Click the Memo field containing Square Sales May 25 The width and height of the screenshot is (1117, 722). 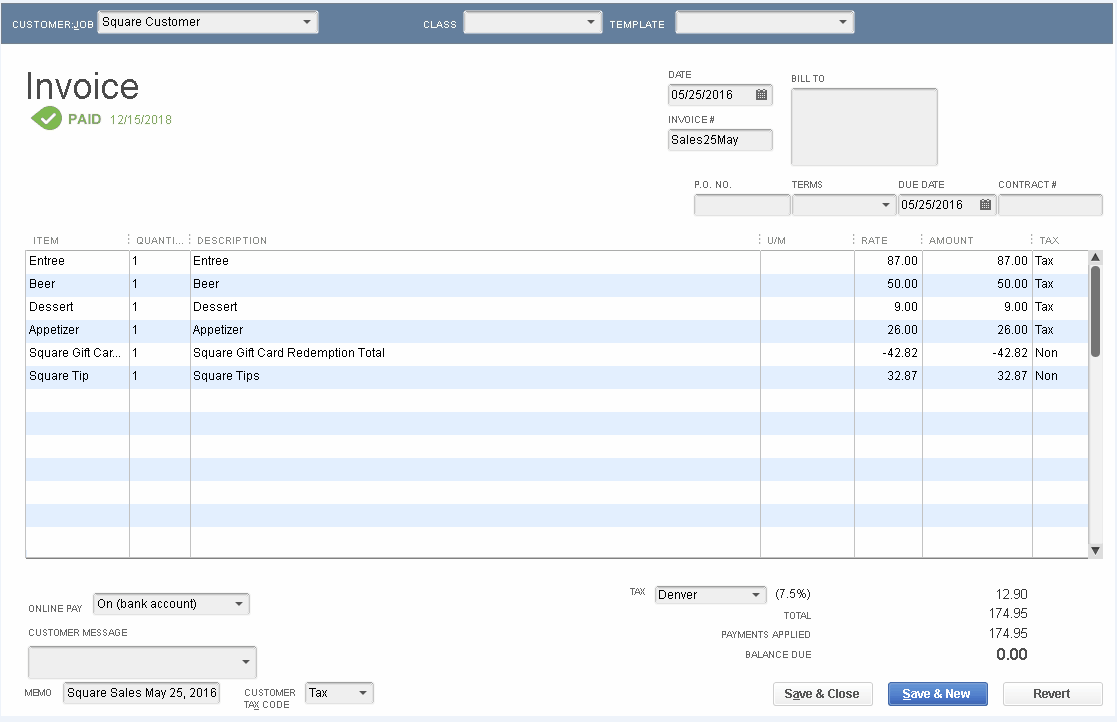click(140, 691)
